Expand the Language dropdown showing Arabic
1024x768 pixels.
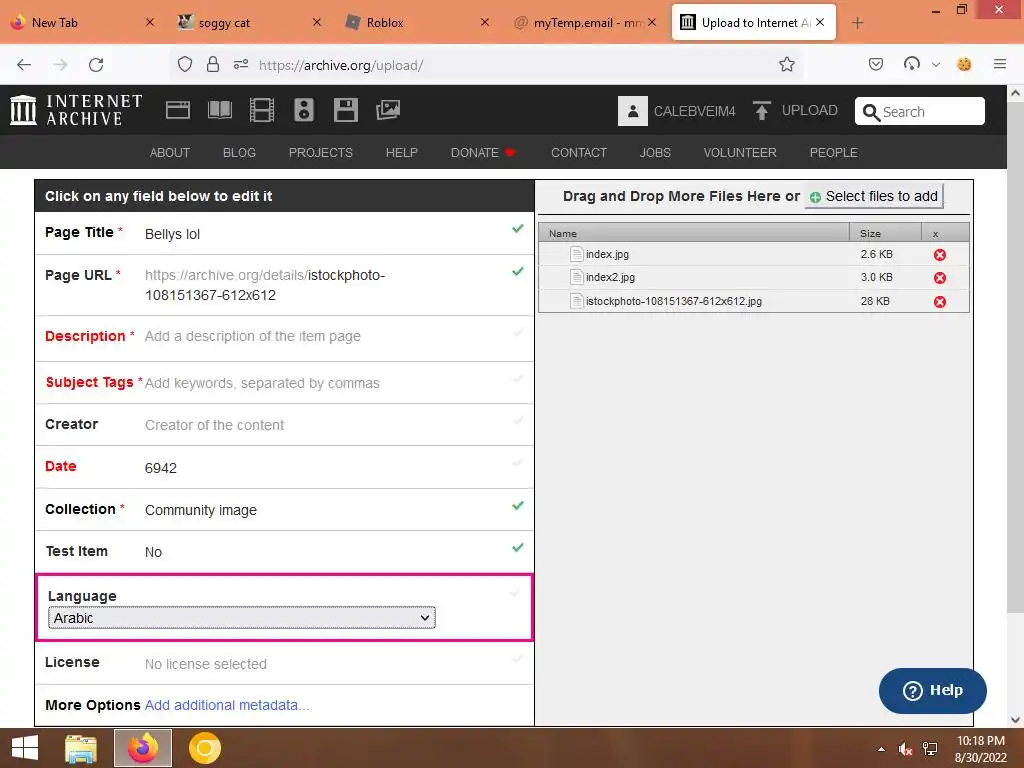point(242,618)
